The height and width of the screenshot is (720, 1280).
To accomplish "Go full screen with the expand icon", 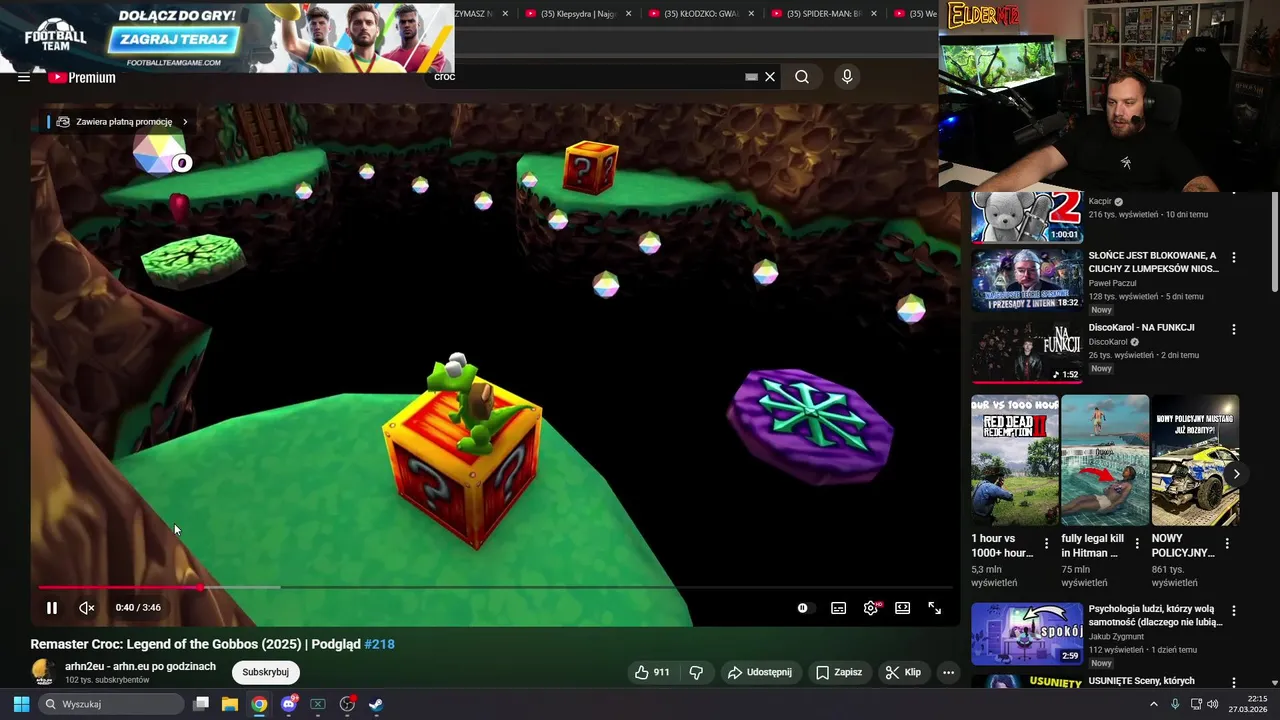I will tap(935, 608).
